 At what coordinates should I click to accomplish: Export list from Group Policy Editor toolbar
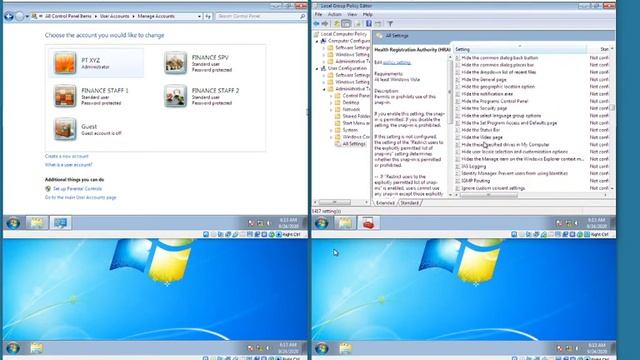[358, 24]
